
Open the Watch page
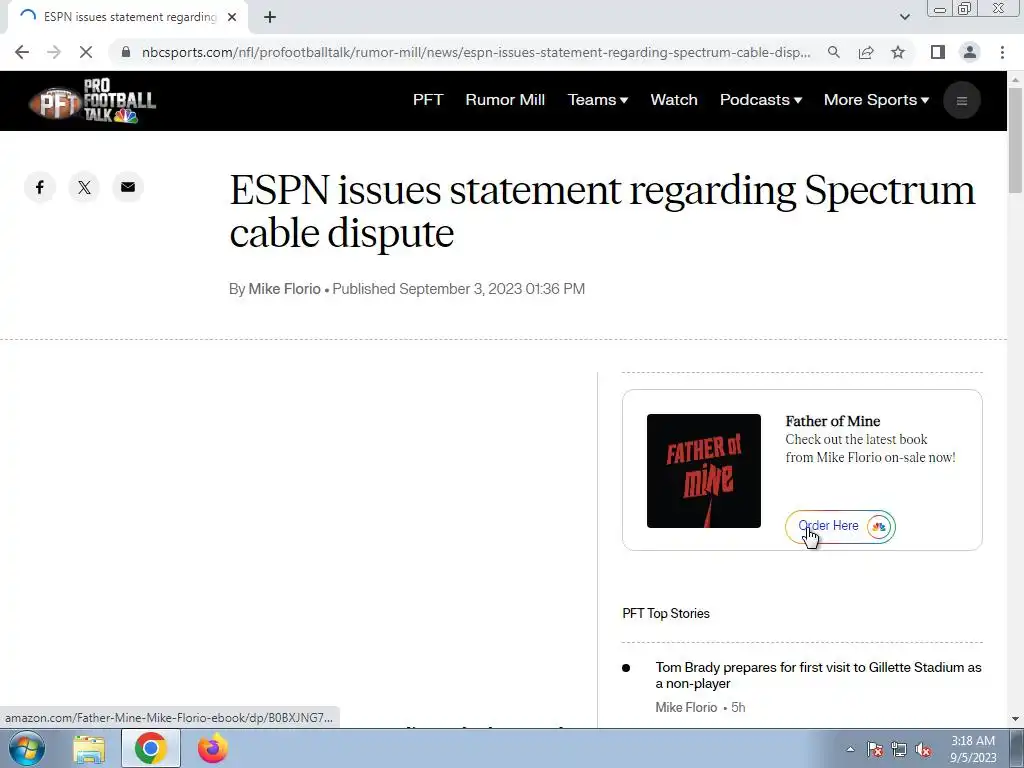(x=674, y=100)
